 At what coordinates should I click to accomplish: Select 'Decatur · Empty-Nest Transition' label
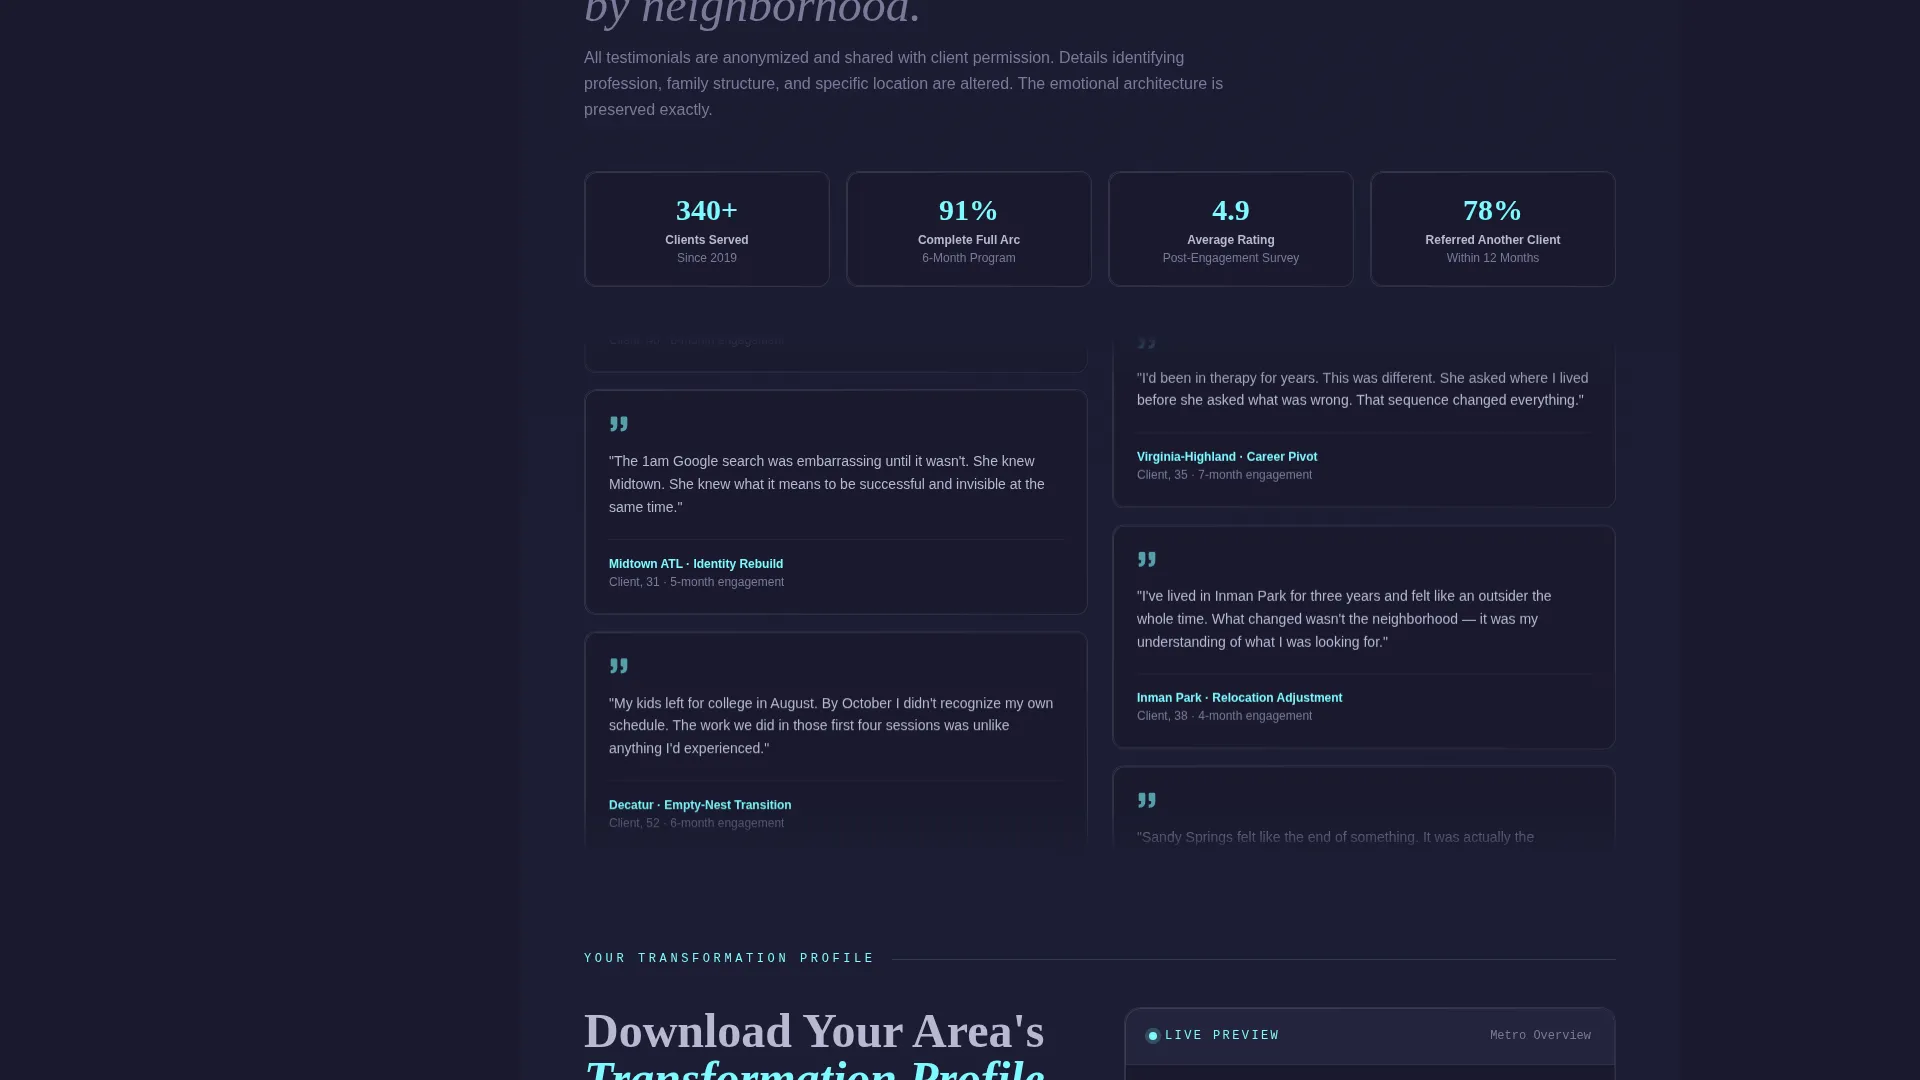pos(700,805)
